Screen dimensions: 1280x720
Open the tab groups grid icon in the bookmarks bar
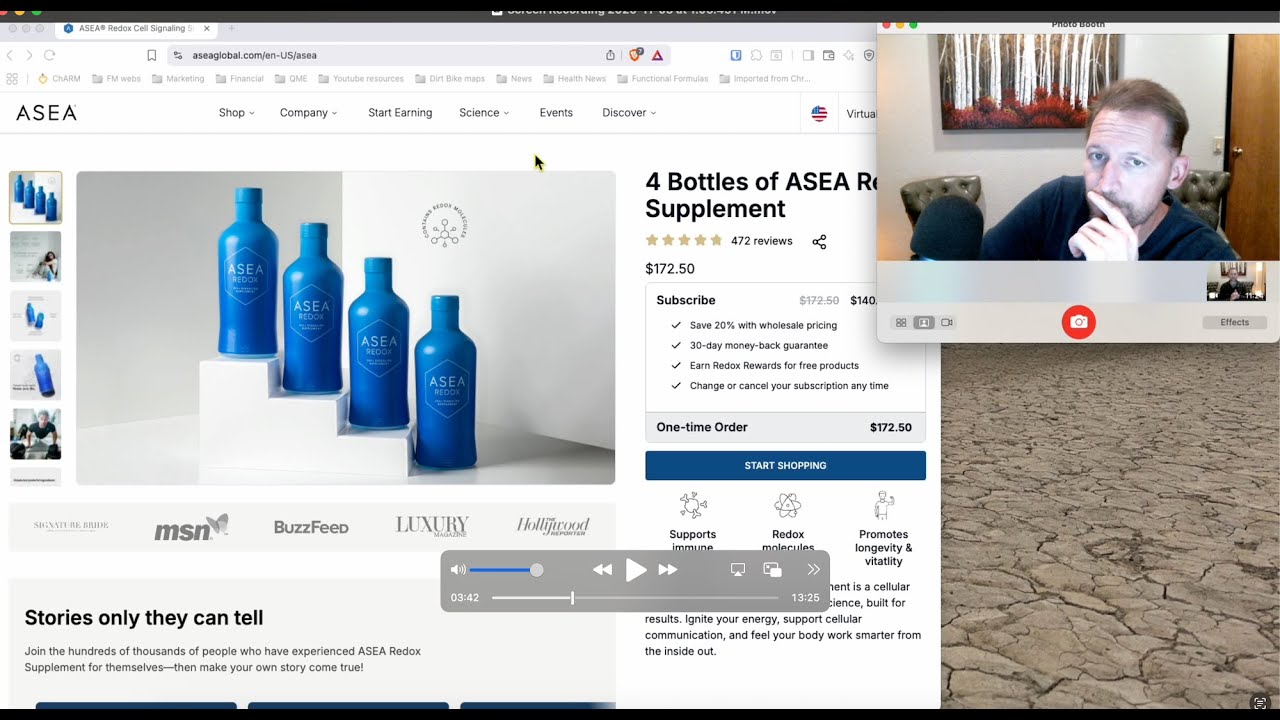(x=12, y=78)
